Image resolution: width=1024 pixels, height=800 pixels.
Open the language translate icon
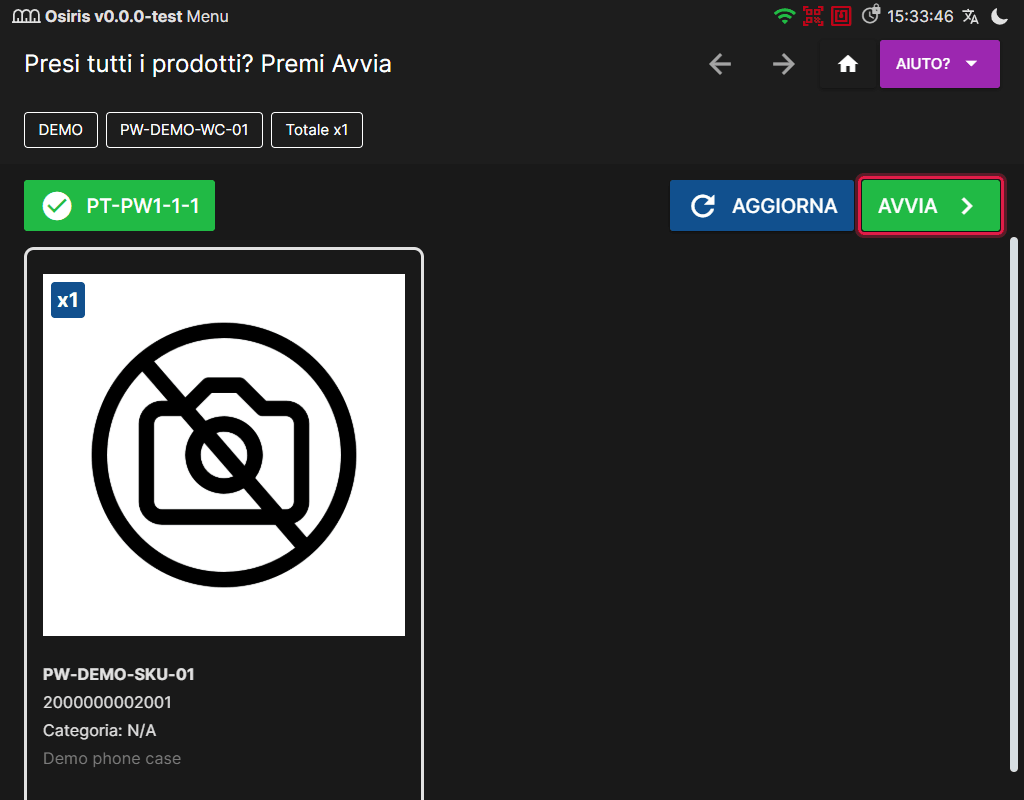[x=970, y=16]
